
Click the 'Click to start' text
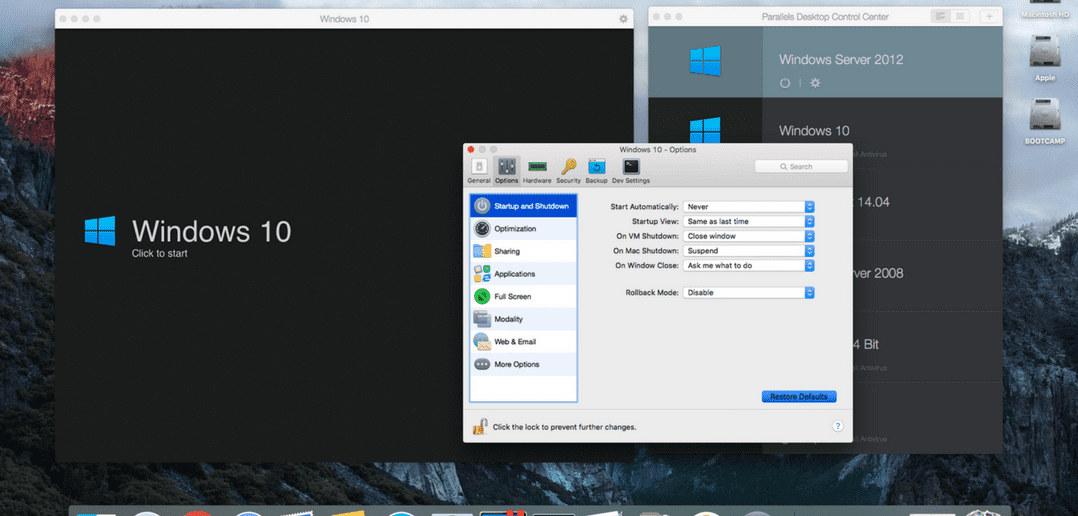click(160, 254)
